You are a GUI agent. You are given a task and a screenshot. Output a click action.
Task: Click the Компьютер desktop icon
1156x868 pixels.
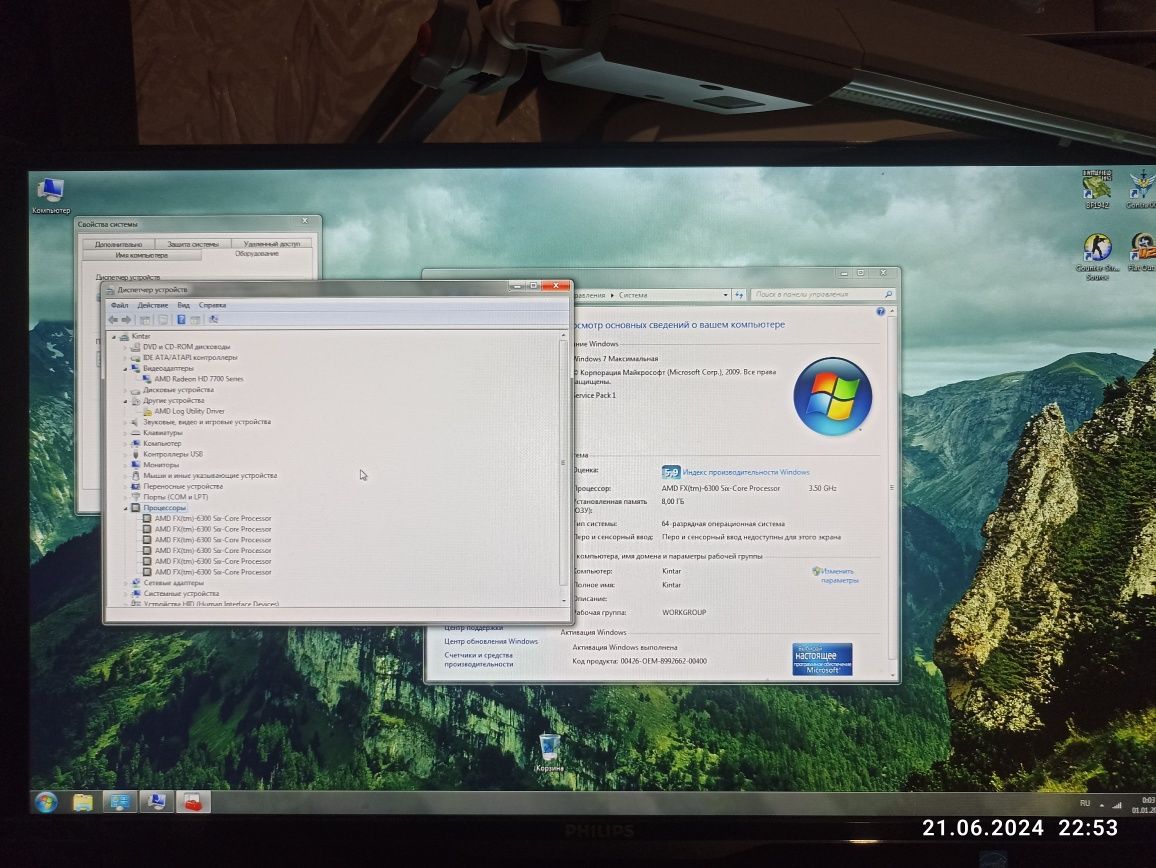tap(51, 195)
